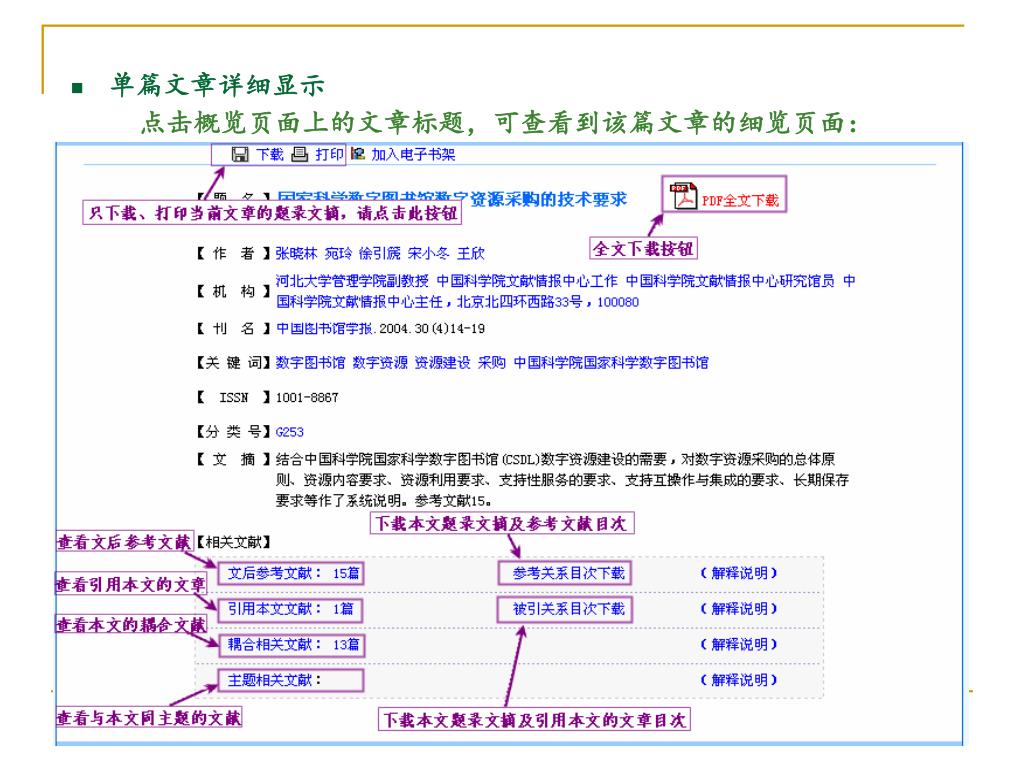
Task: Click the printer icon
Action: click(x=299, y=155)
